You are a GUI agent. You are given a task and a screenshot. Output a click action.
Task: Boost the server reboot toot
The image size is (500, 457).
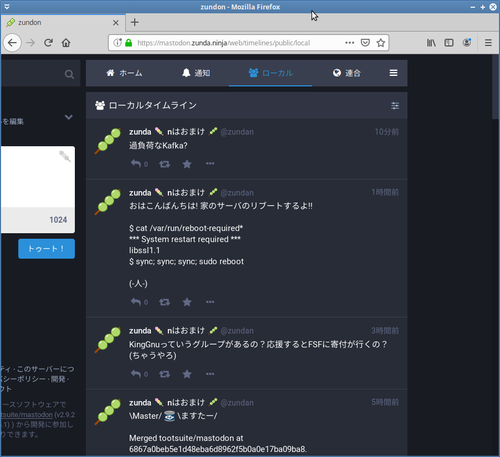click(x=164, y=302)
